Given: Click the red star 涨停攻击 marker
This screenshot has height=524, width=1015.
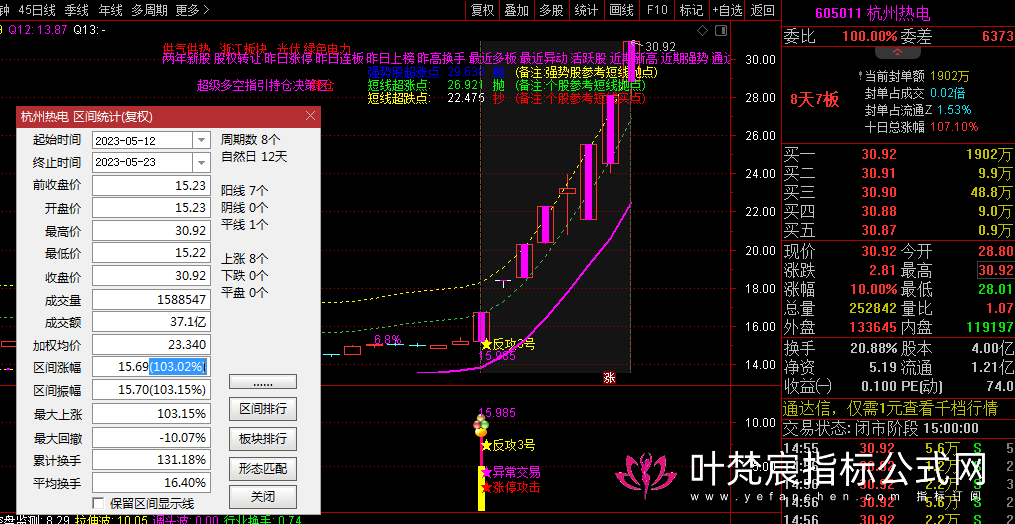Looking at the screenshot, I should coord(511,487).
